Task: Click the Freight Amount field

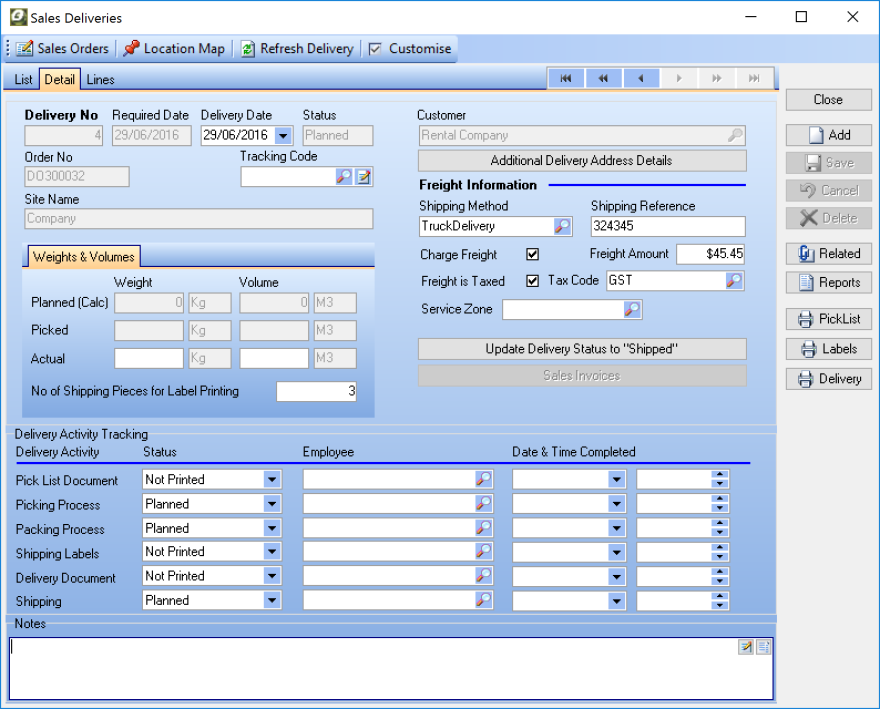Action: pos(711,254)
